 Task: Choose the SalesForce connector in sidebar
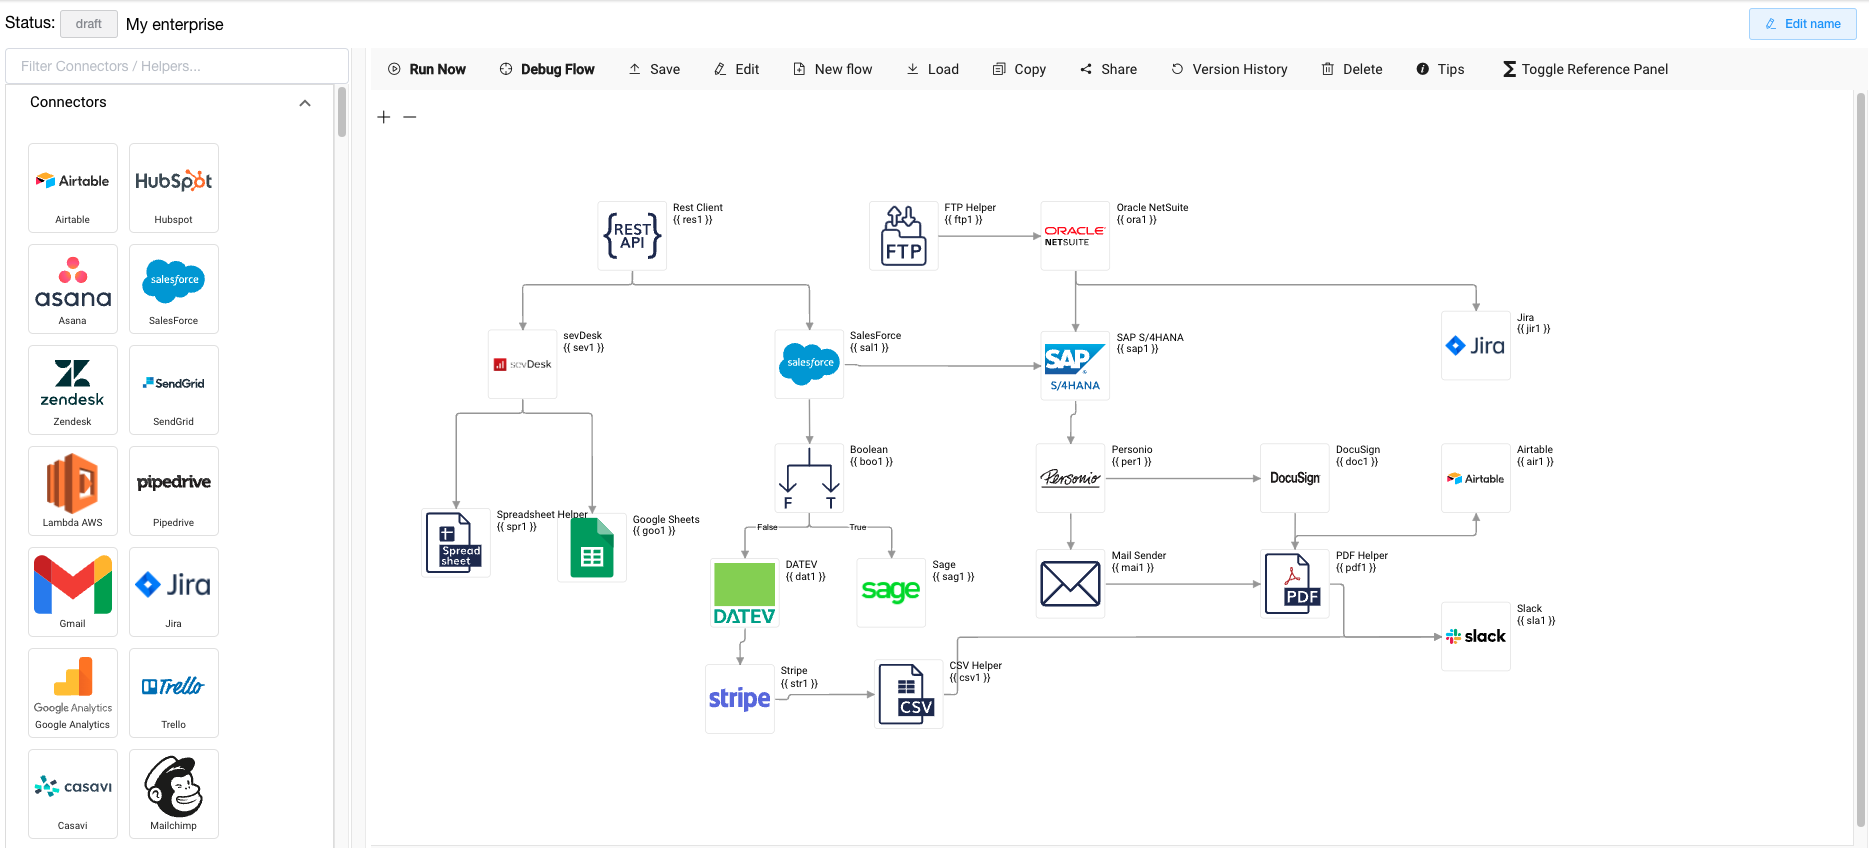(174, 289)
